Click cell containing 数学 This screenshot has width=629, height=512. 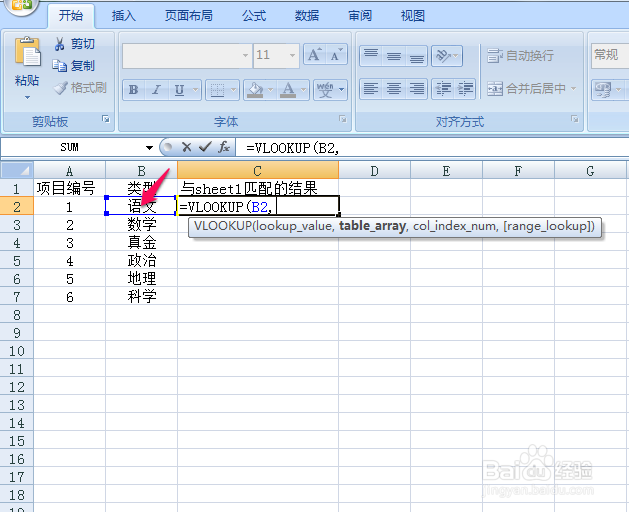142,224
